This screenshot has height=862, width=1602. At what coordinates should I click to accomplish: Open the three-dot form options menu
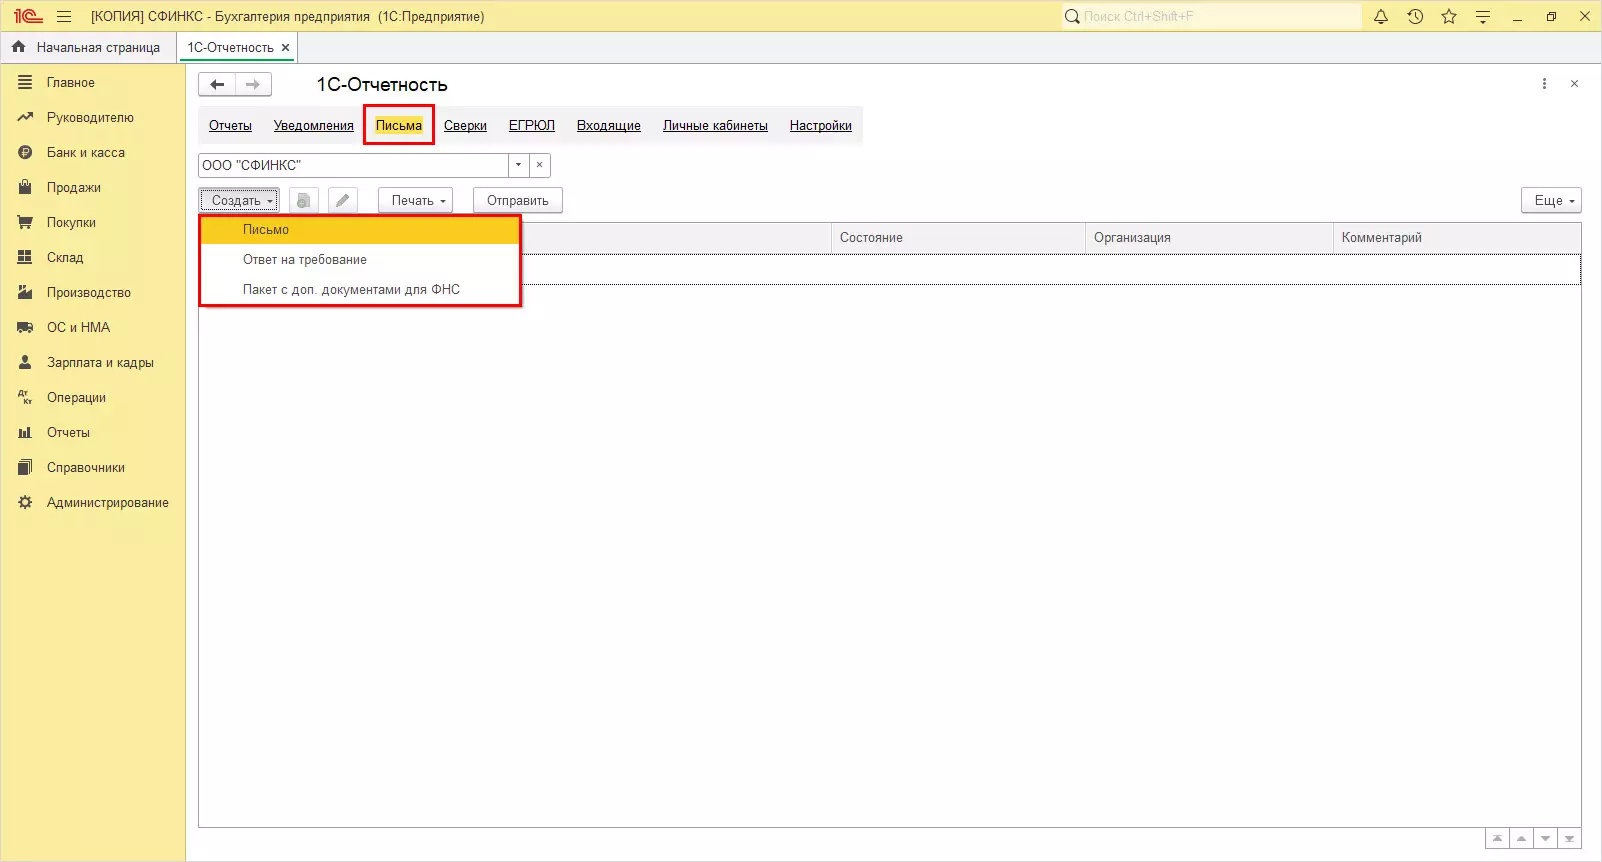(1544, 84)
